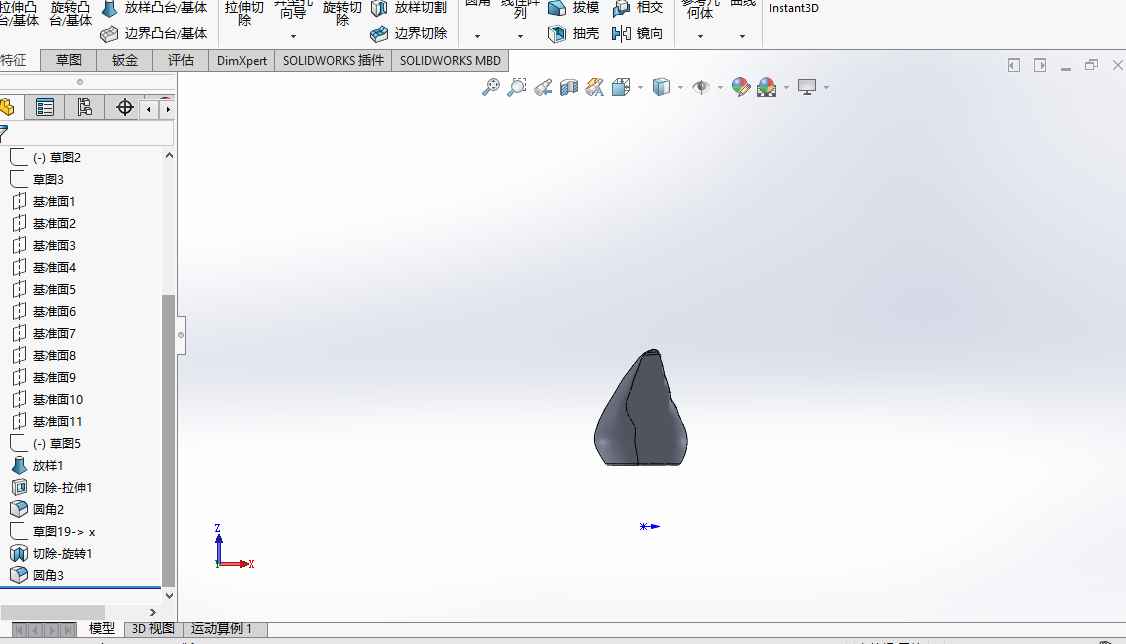1126x644 pixels.
Task: Expand the view orientation dropdown arrow
Action: (640, 88)
